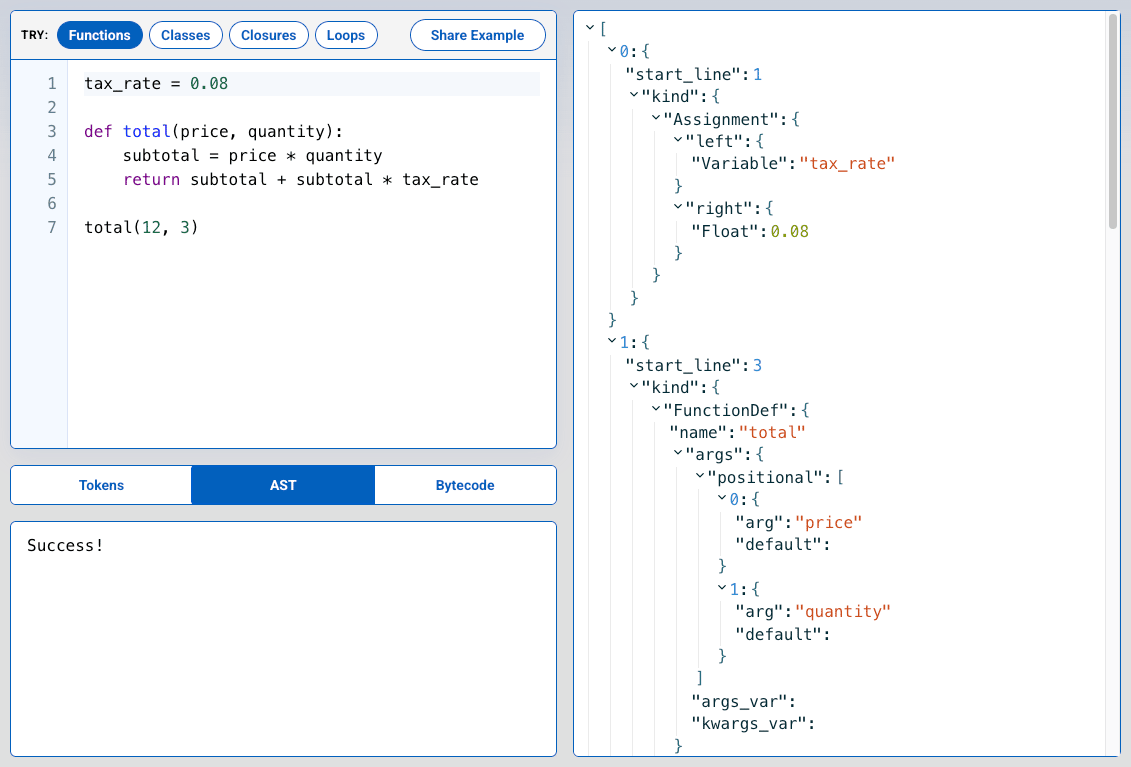Viewport: 1131px width, 767px height.
Task: Click the "quantity" arg value
Action: pos(842,612)
